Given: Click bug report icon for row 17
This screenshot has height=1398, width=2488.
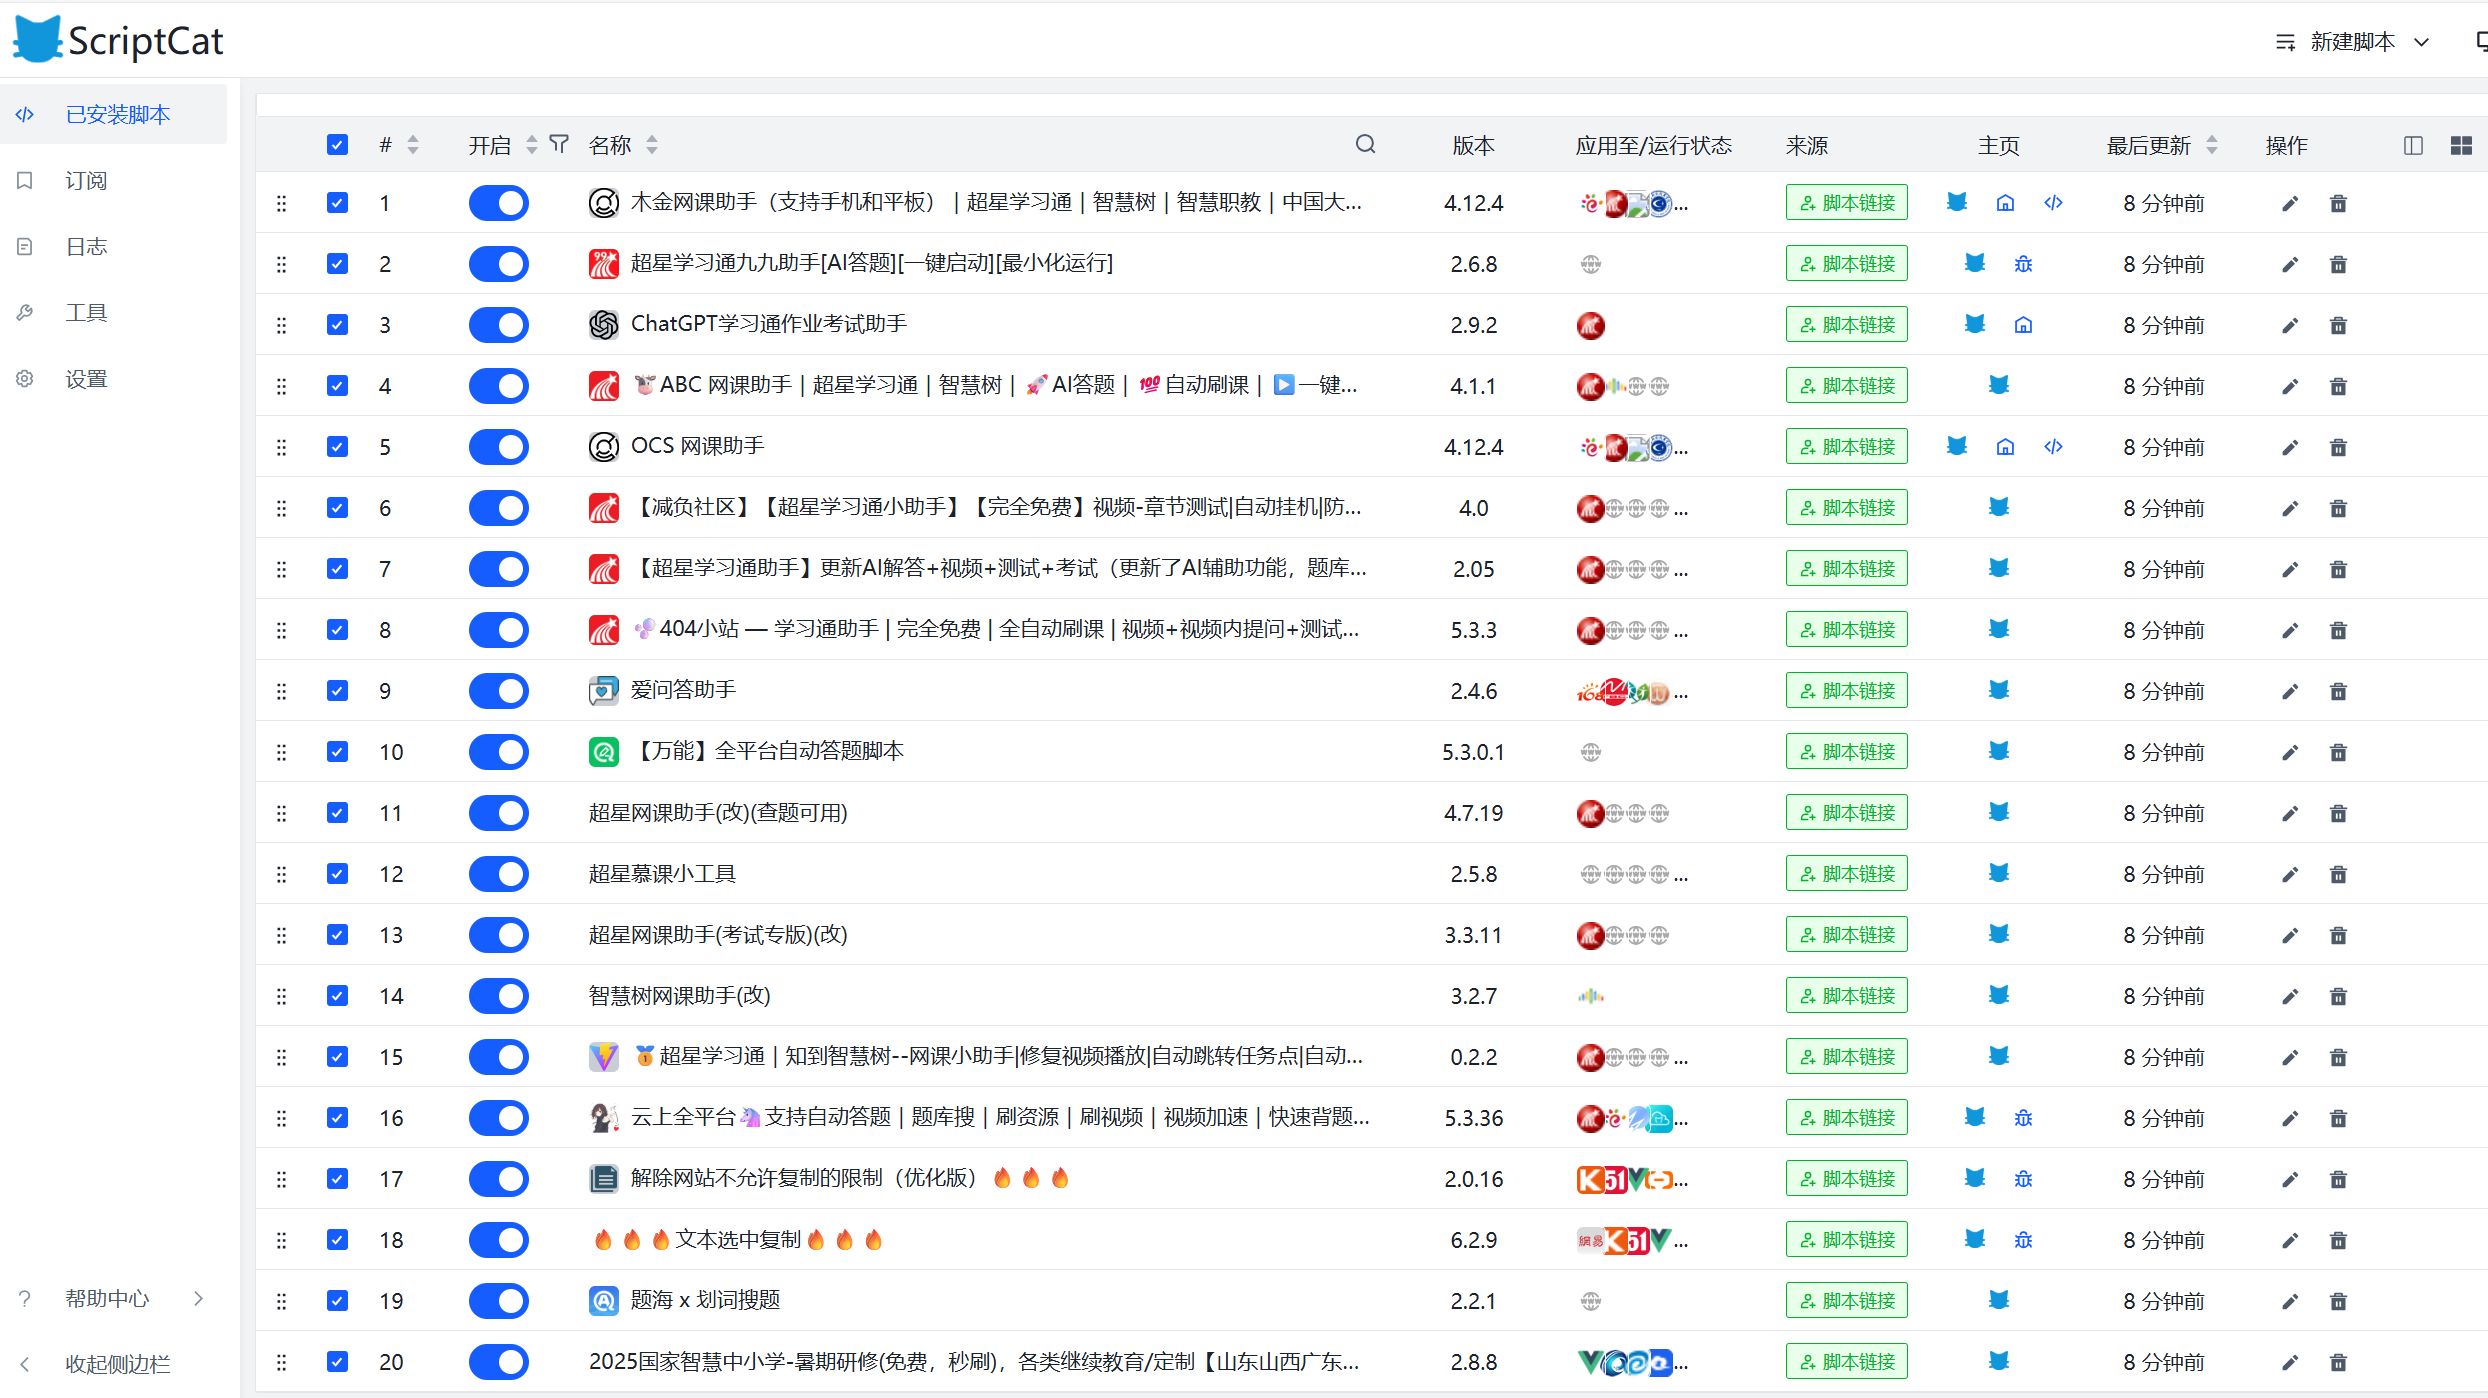Looking at the screenshot, I should point(2023,1180).
